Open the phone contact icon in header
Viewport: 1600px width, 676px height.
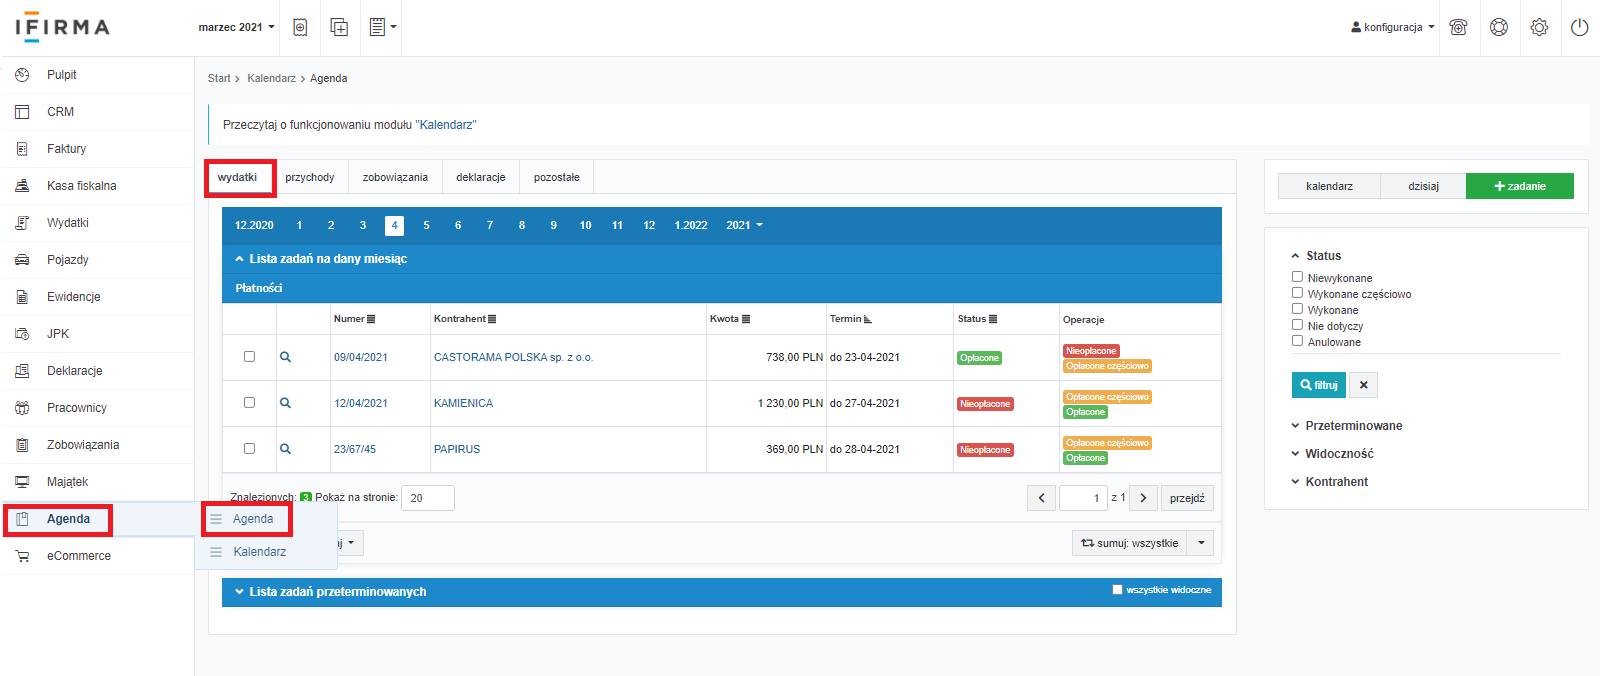point(1458,27)
